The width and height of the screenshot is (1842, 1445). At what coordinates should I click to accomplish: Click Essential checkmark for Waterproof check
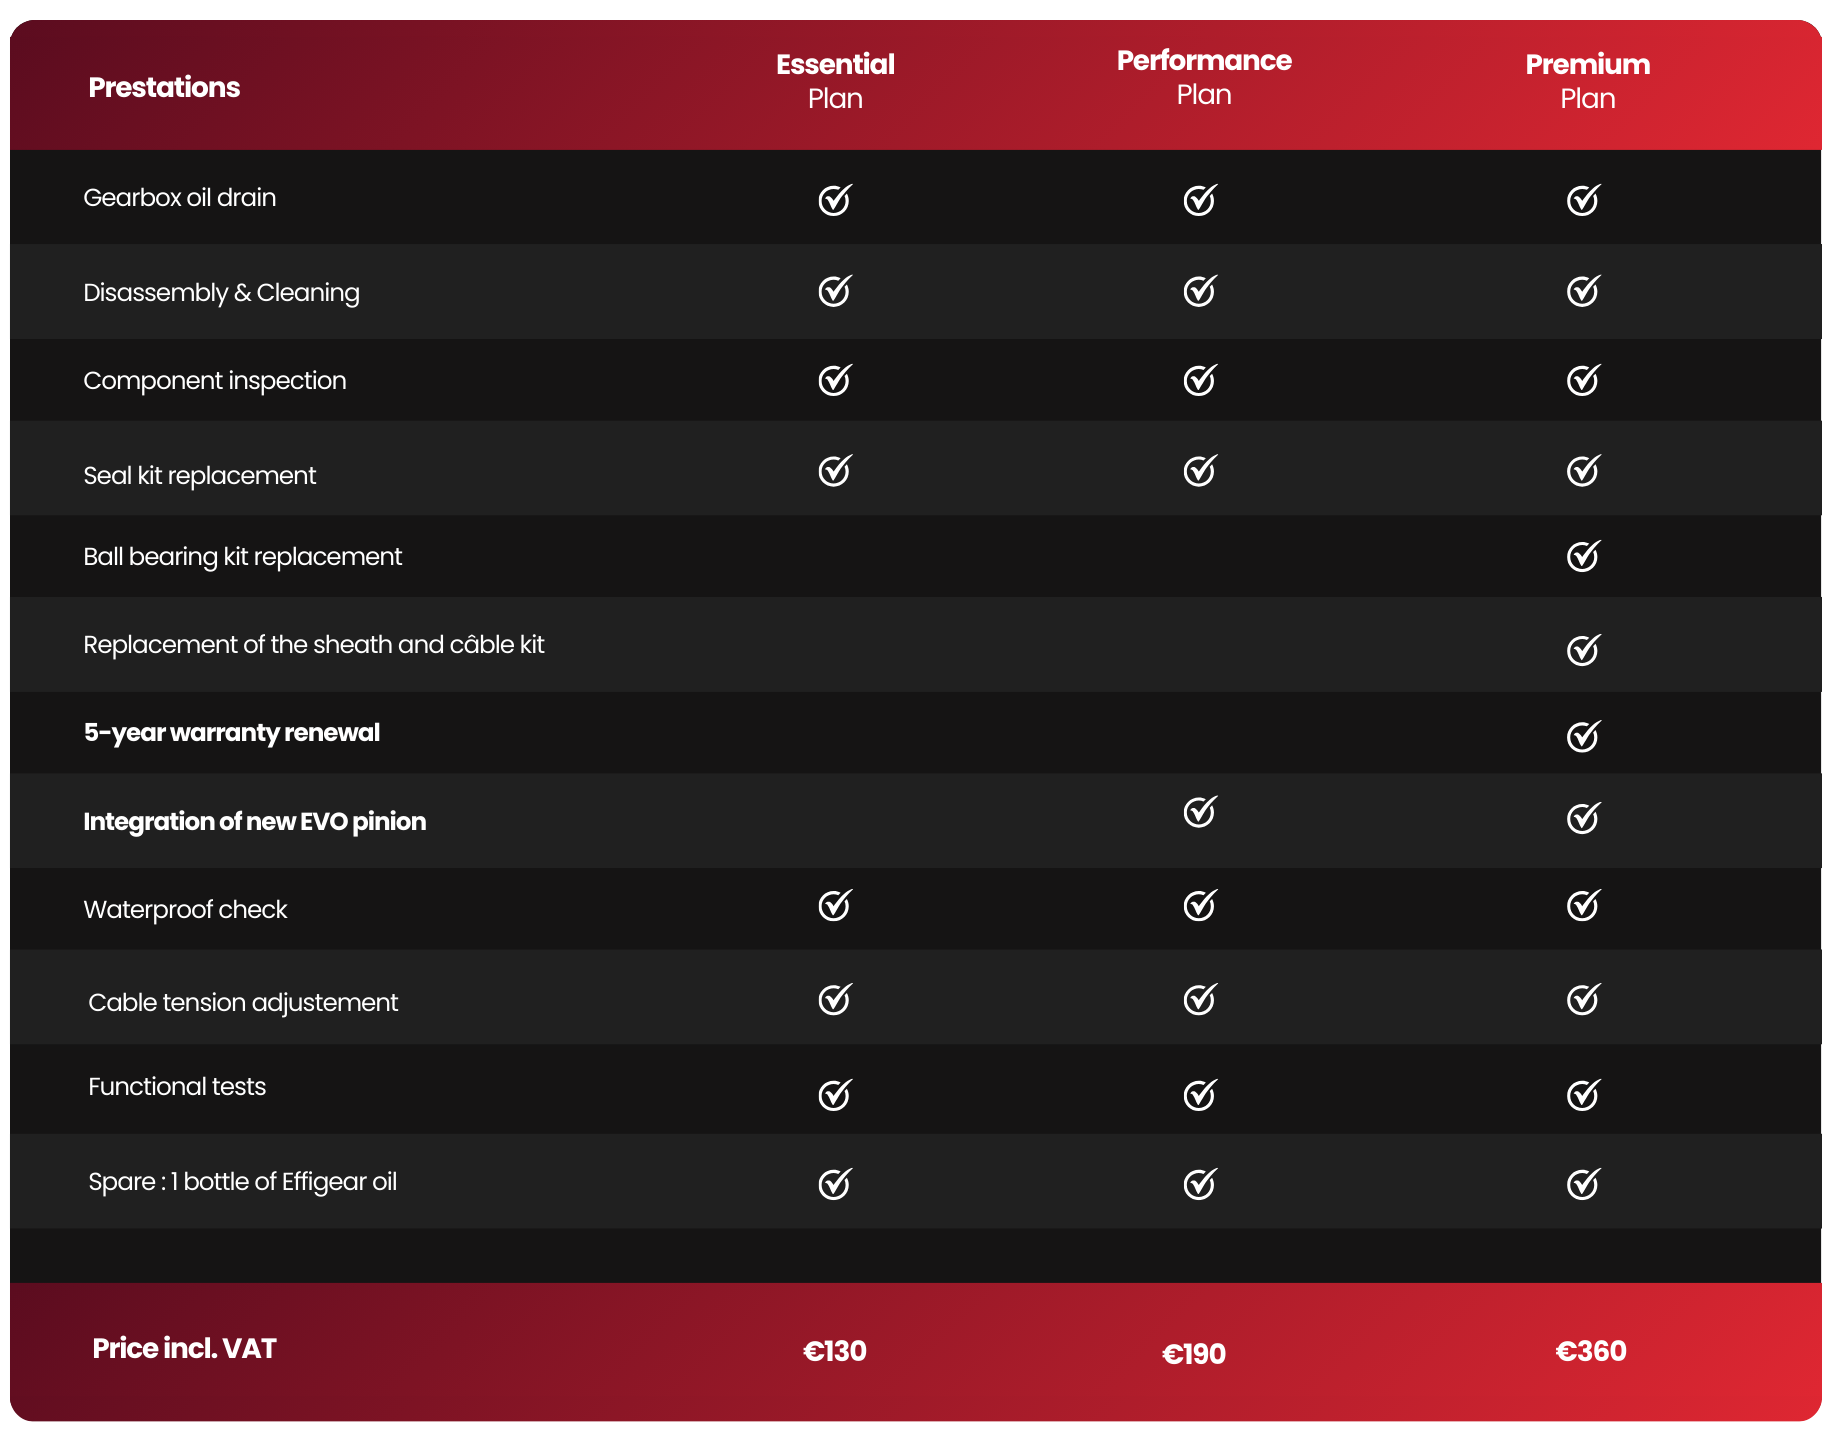(834, 905)
